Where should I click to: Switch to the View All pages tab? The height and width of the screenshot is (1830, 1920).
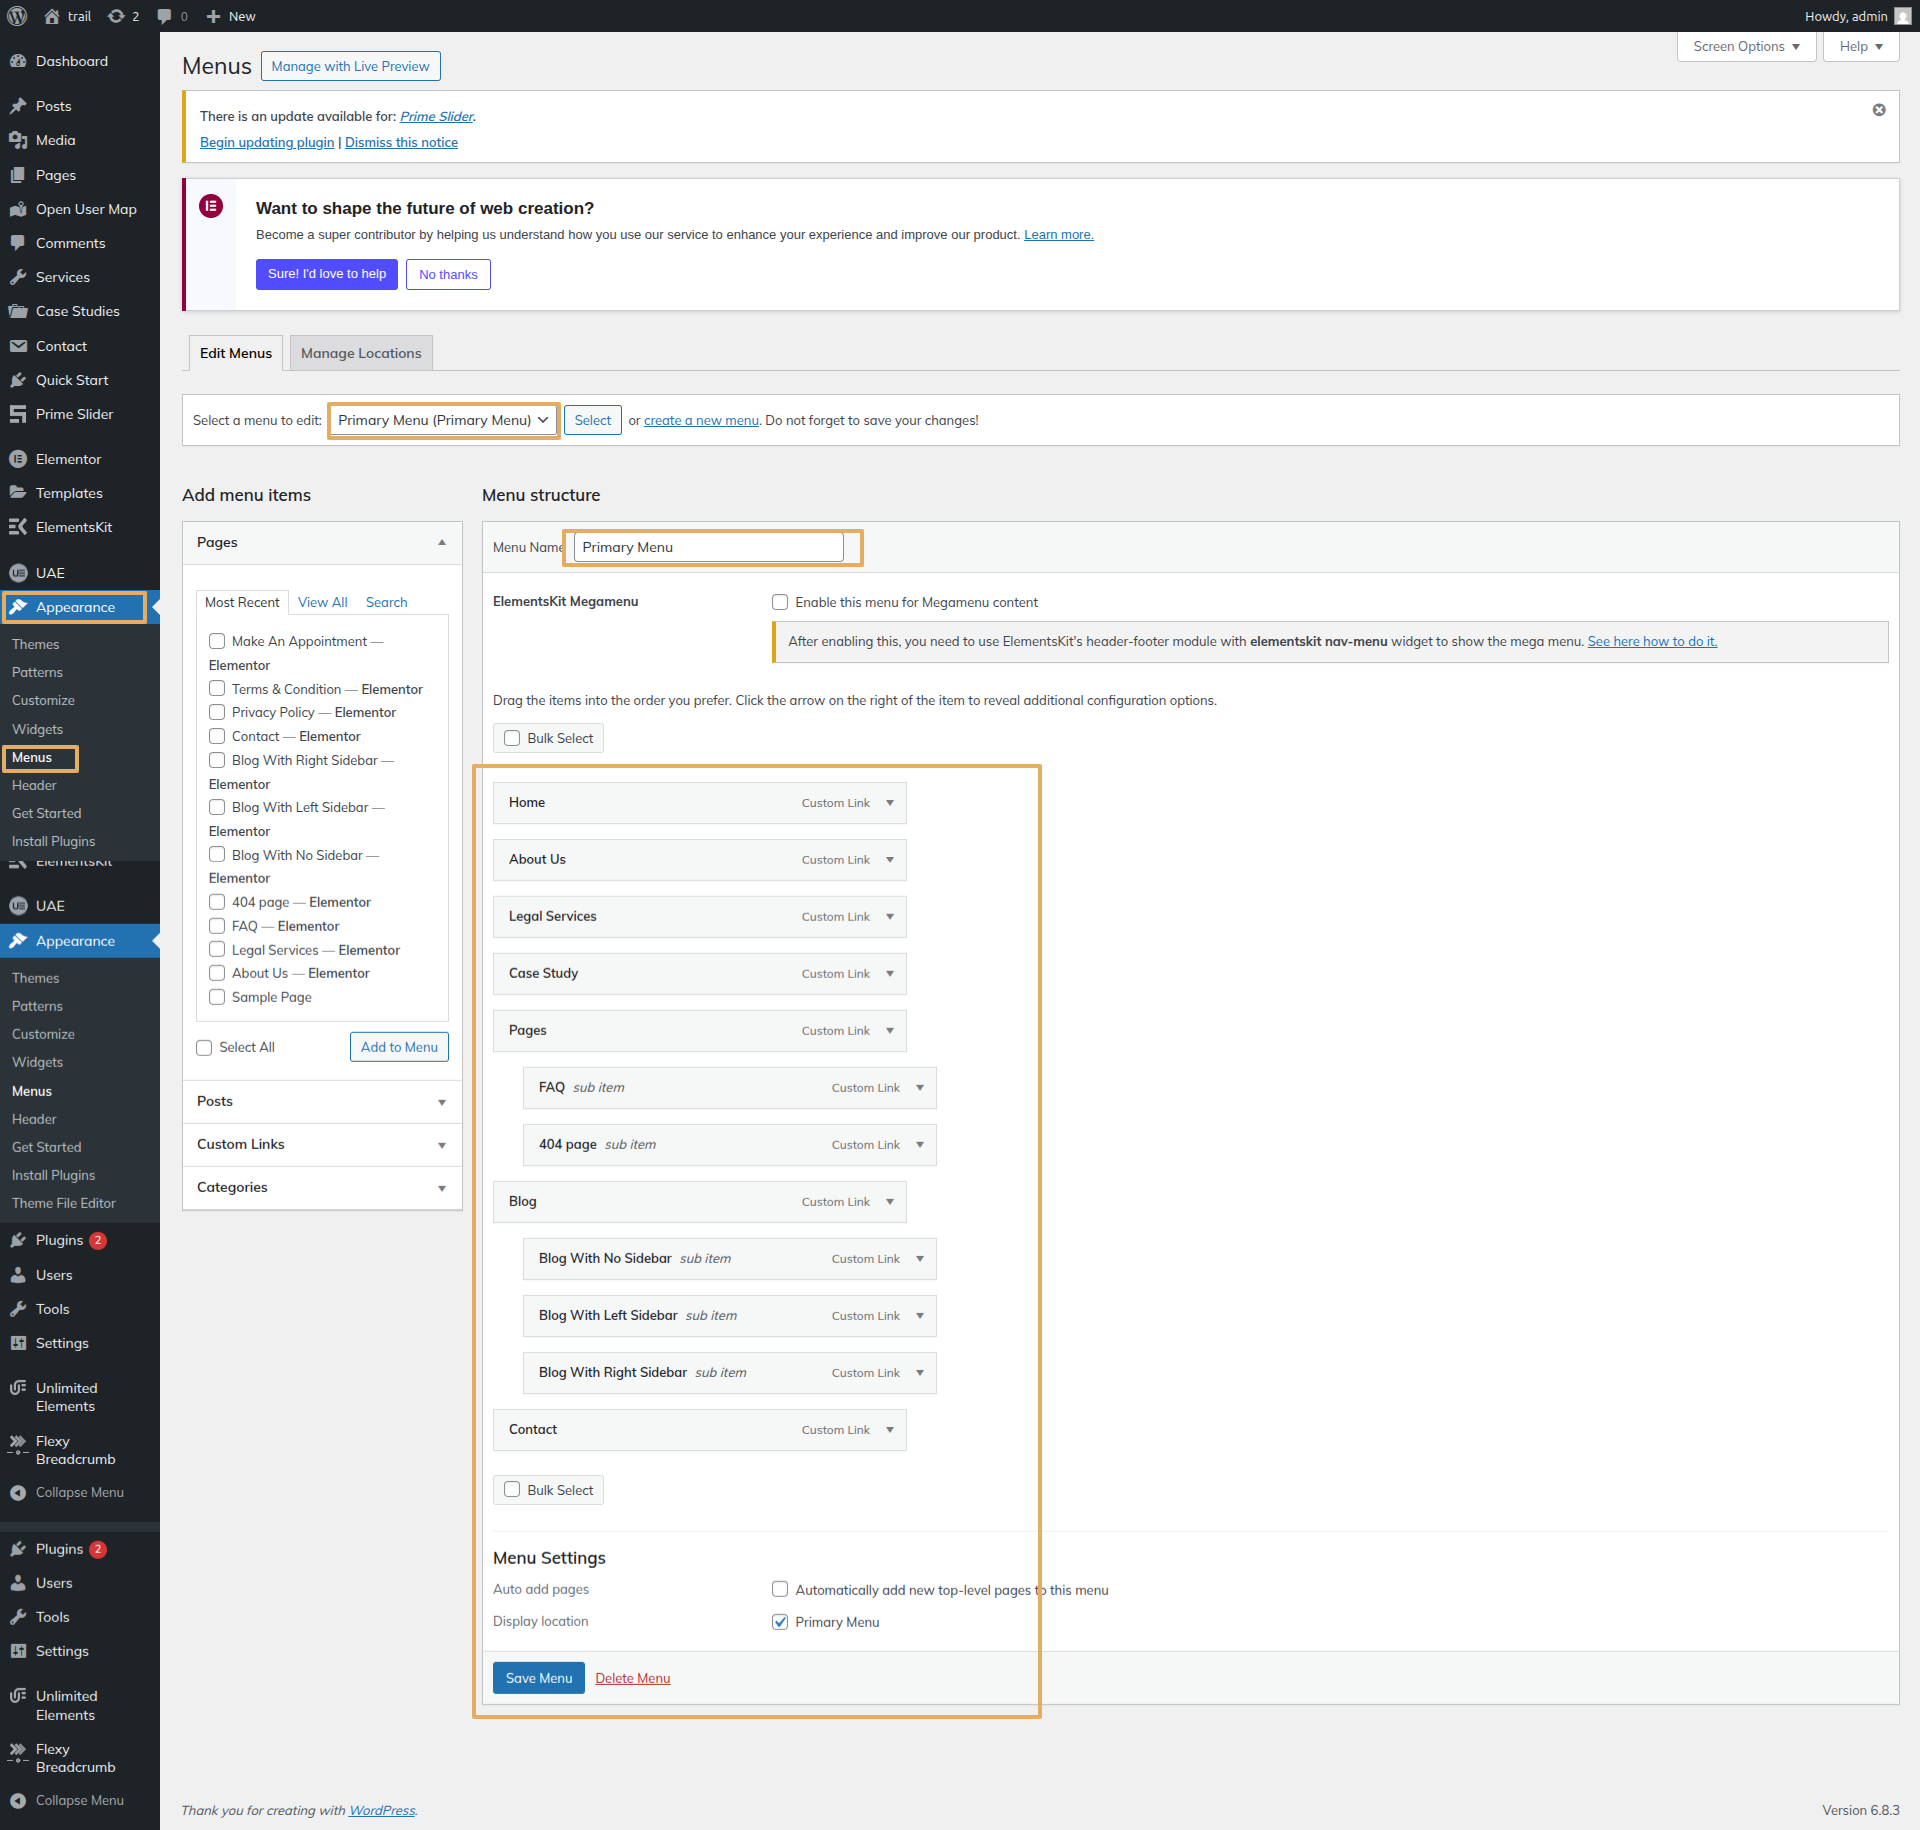click(x=322, y=602)
